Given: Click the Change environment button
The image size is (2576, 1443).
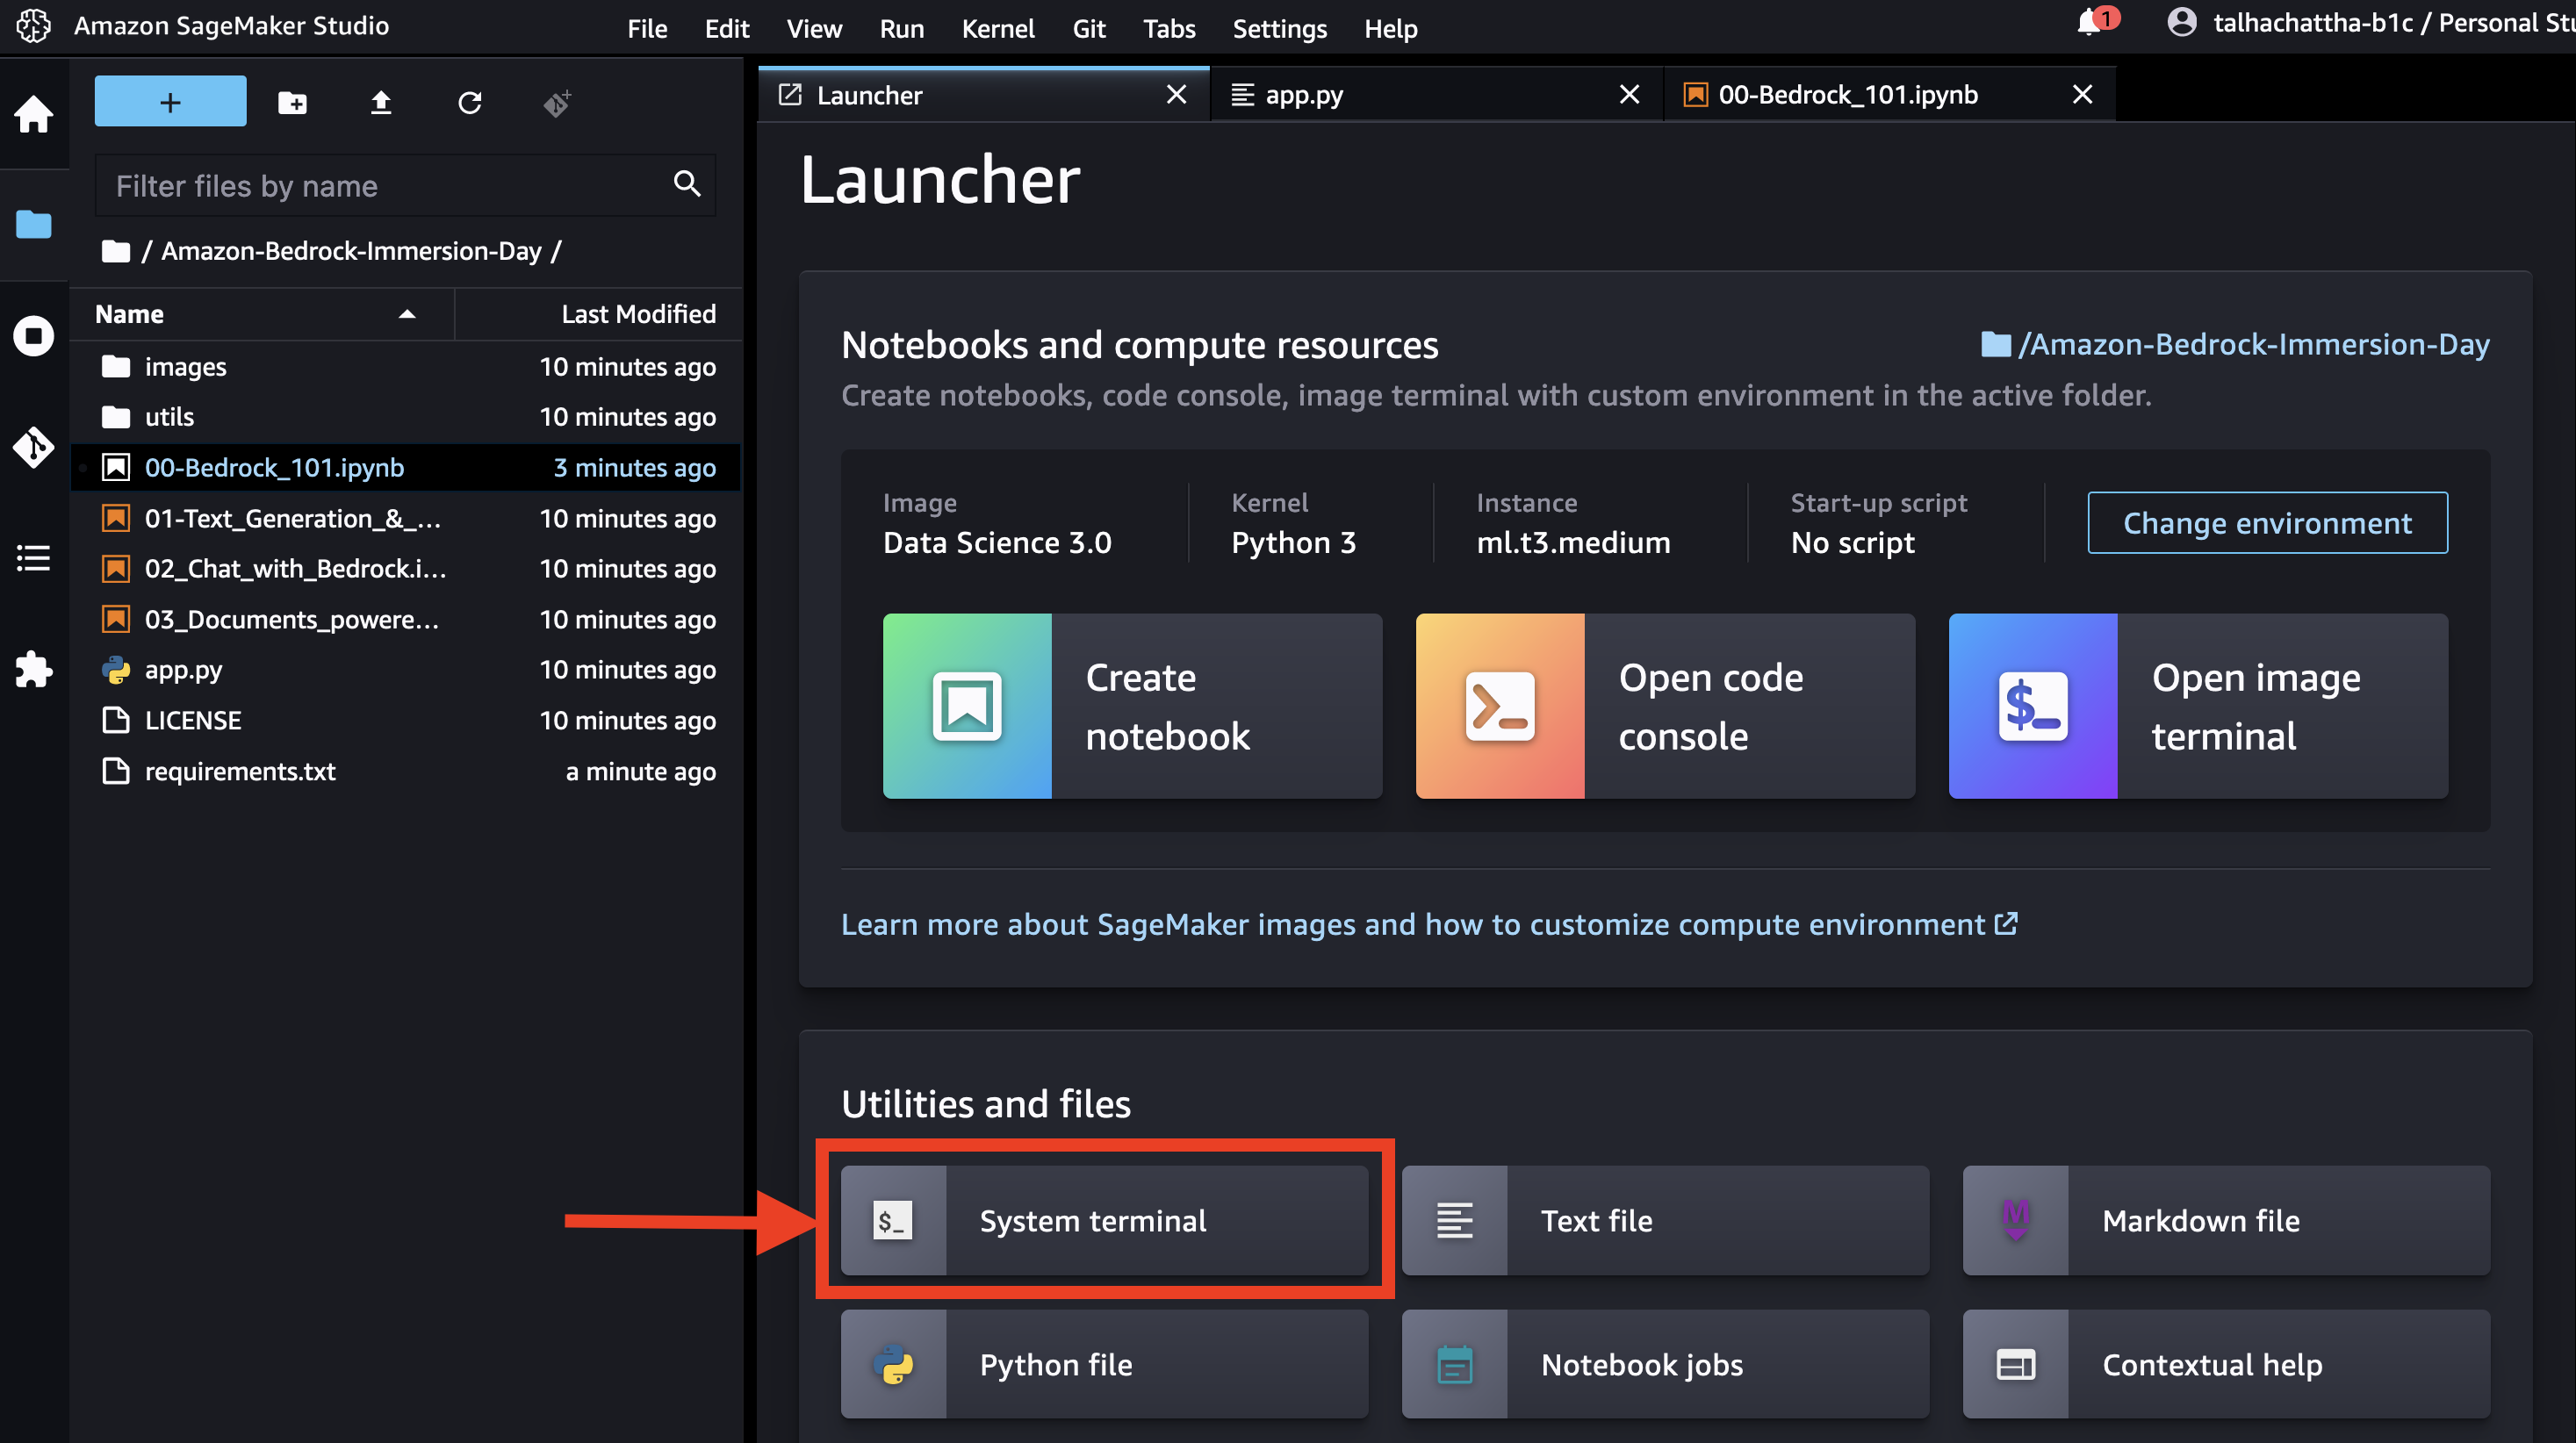Looking at the screenshot, I should (x=2266, y=522).
